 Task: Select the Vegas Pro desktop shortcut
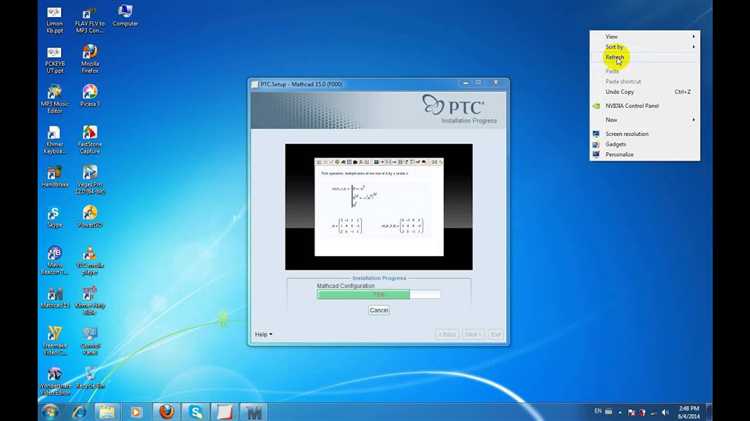pyautogui.click(x=90, y=179)
